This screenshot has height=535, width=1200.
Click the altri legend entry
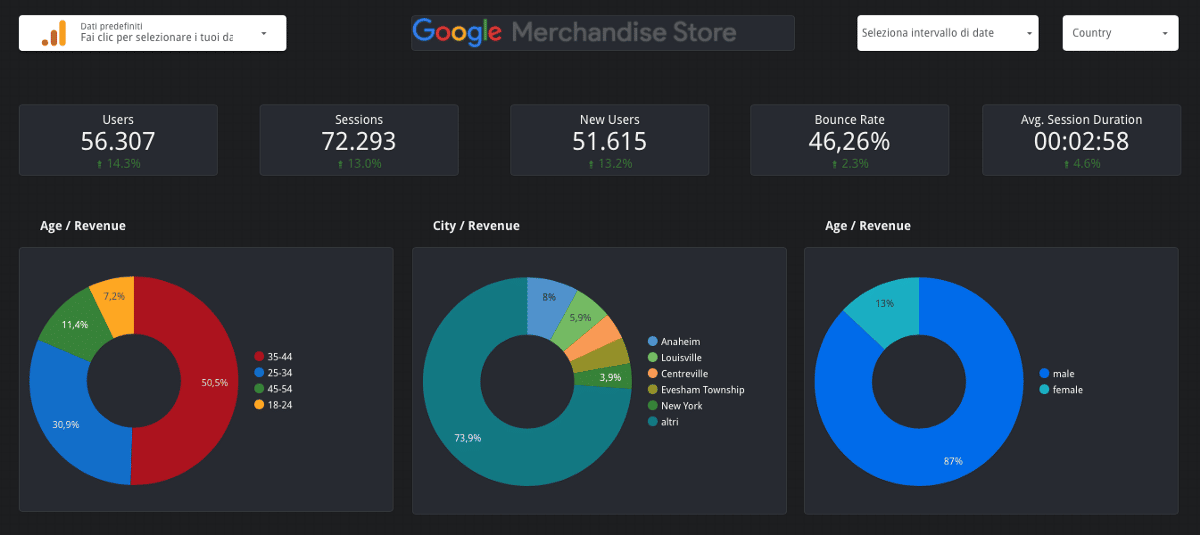[664, 422]
